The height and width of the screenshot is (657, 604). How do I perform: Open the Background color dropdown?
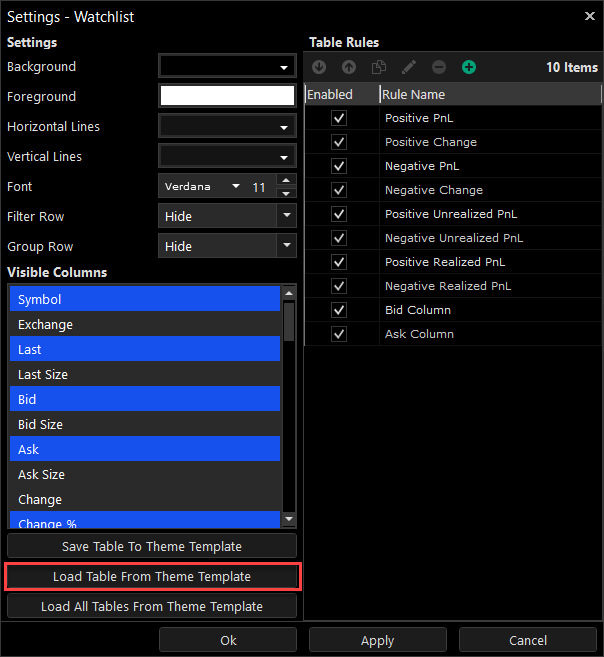pos(284,67)
